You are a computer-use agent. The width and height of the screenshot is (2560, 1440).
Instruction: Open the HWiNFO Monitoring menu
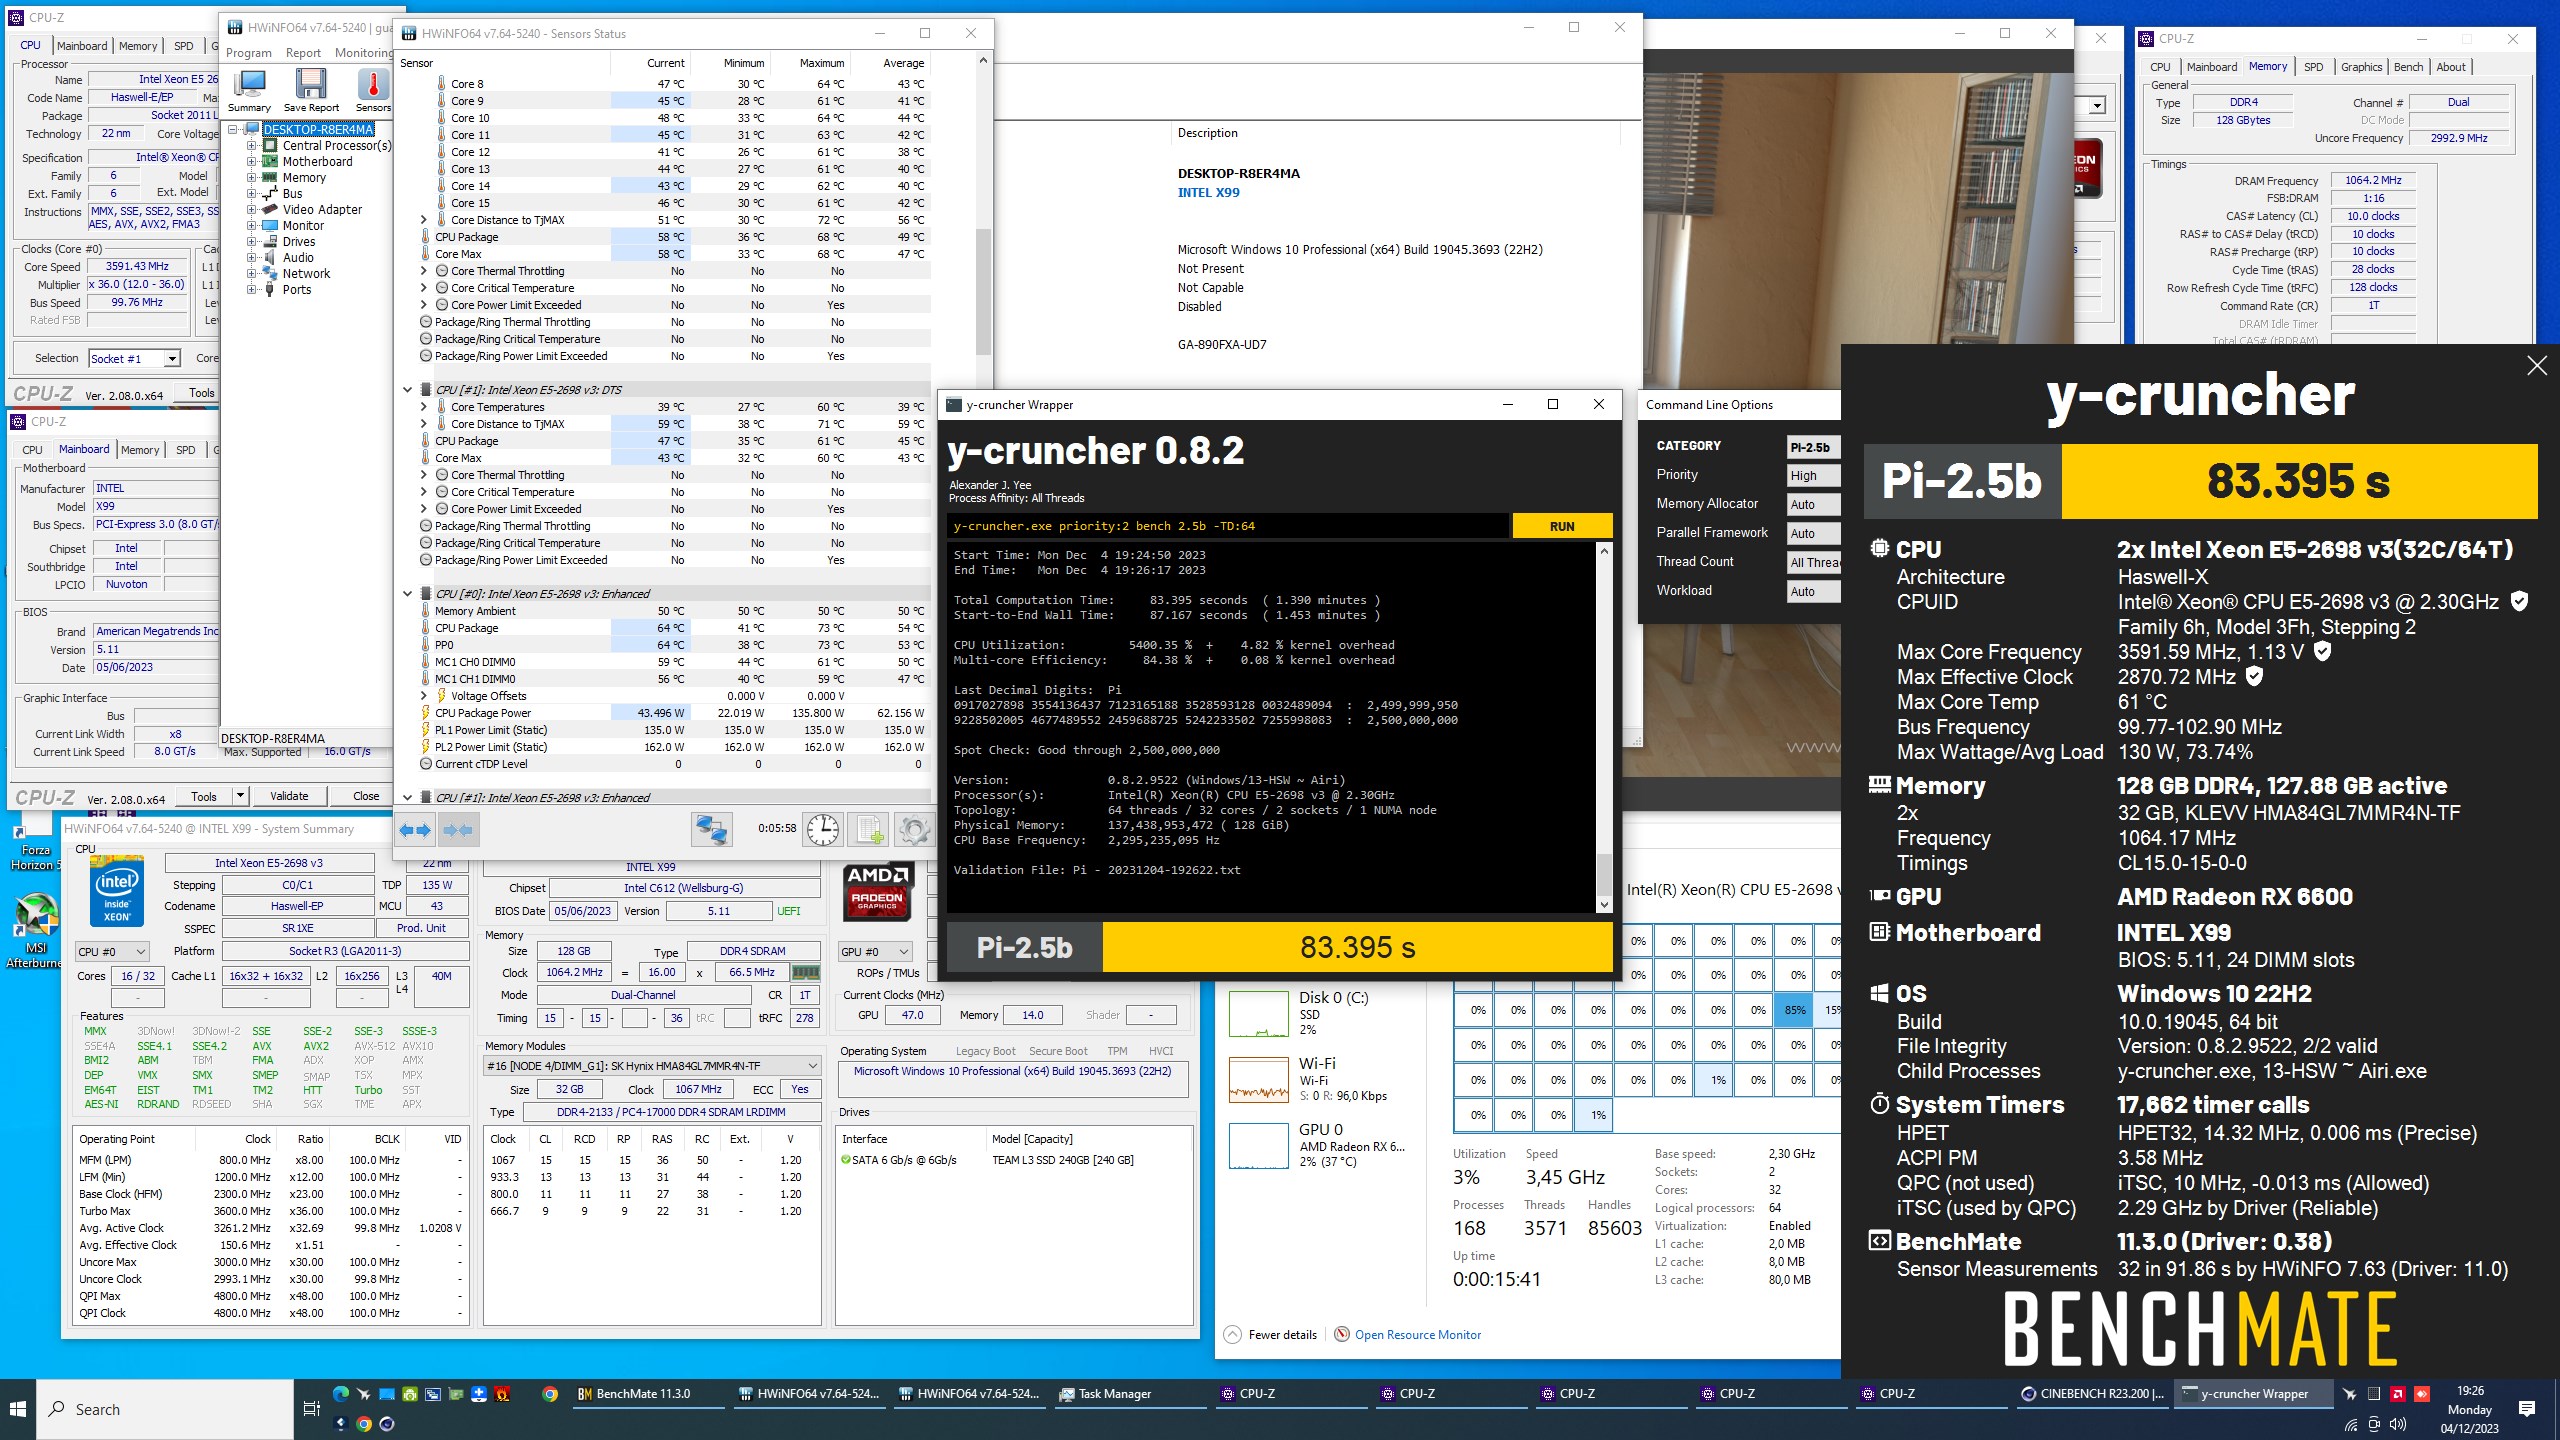pyautogui.click(x=363, y=53)
